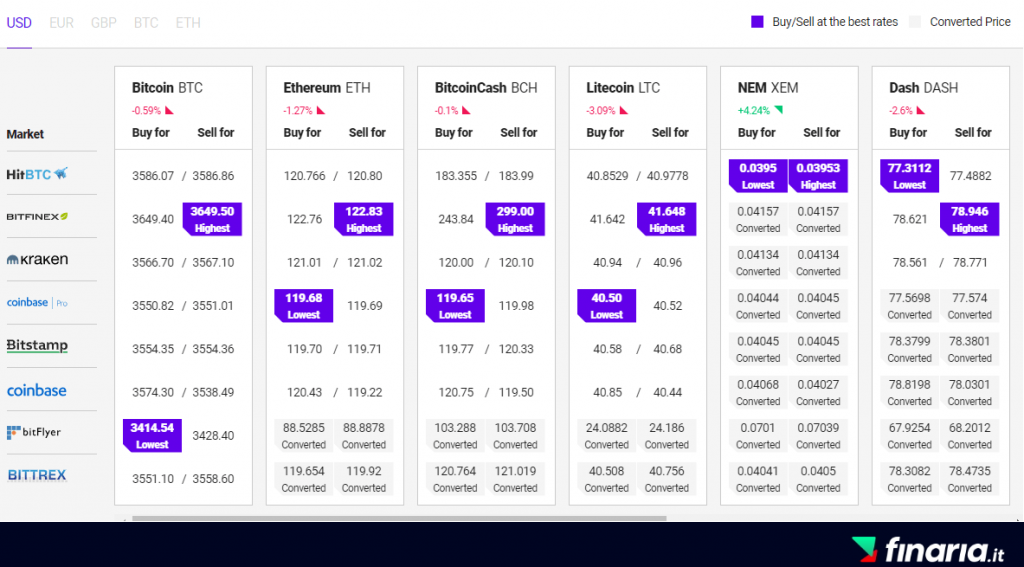Select Ethereum lowest buy price 119.68
Viewport: 1024px width, 567px height.
tap(304, 306)
